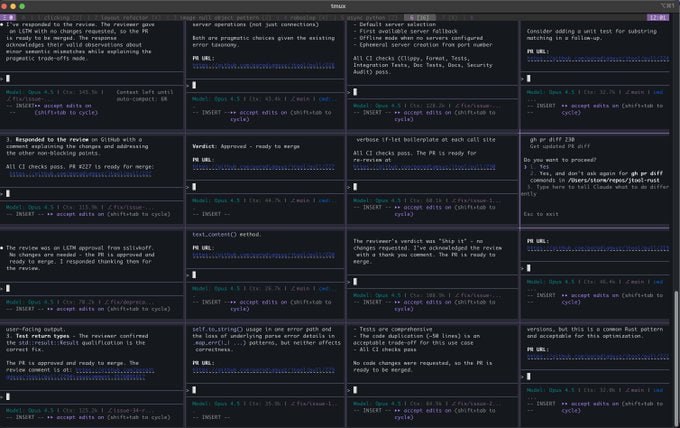
Task: Click the bullet marker beside "The review was an LGTM"
Action: [x=4, y=246]
